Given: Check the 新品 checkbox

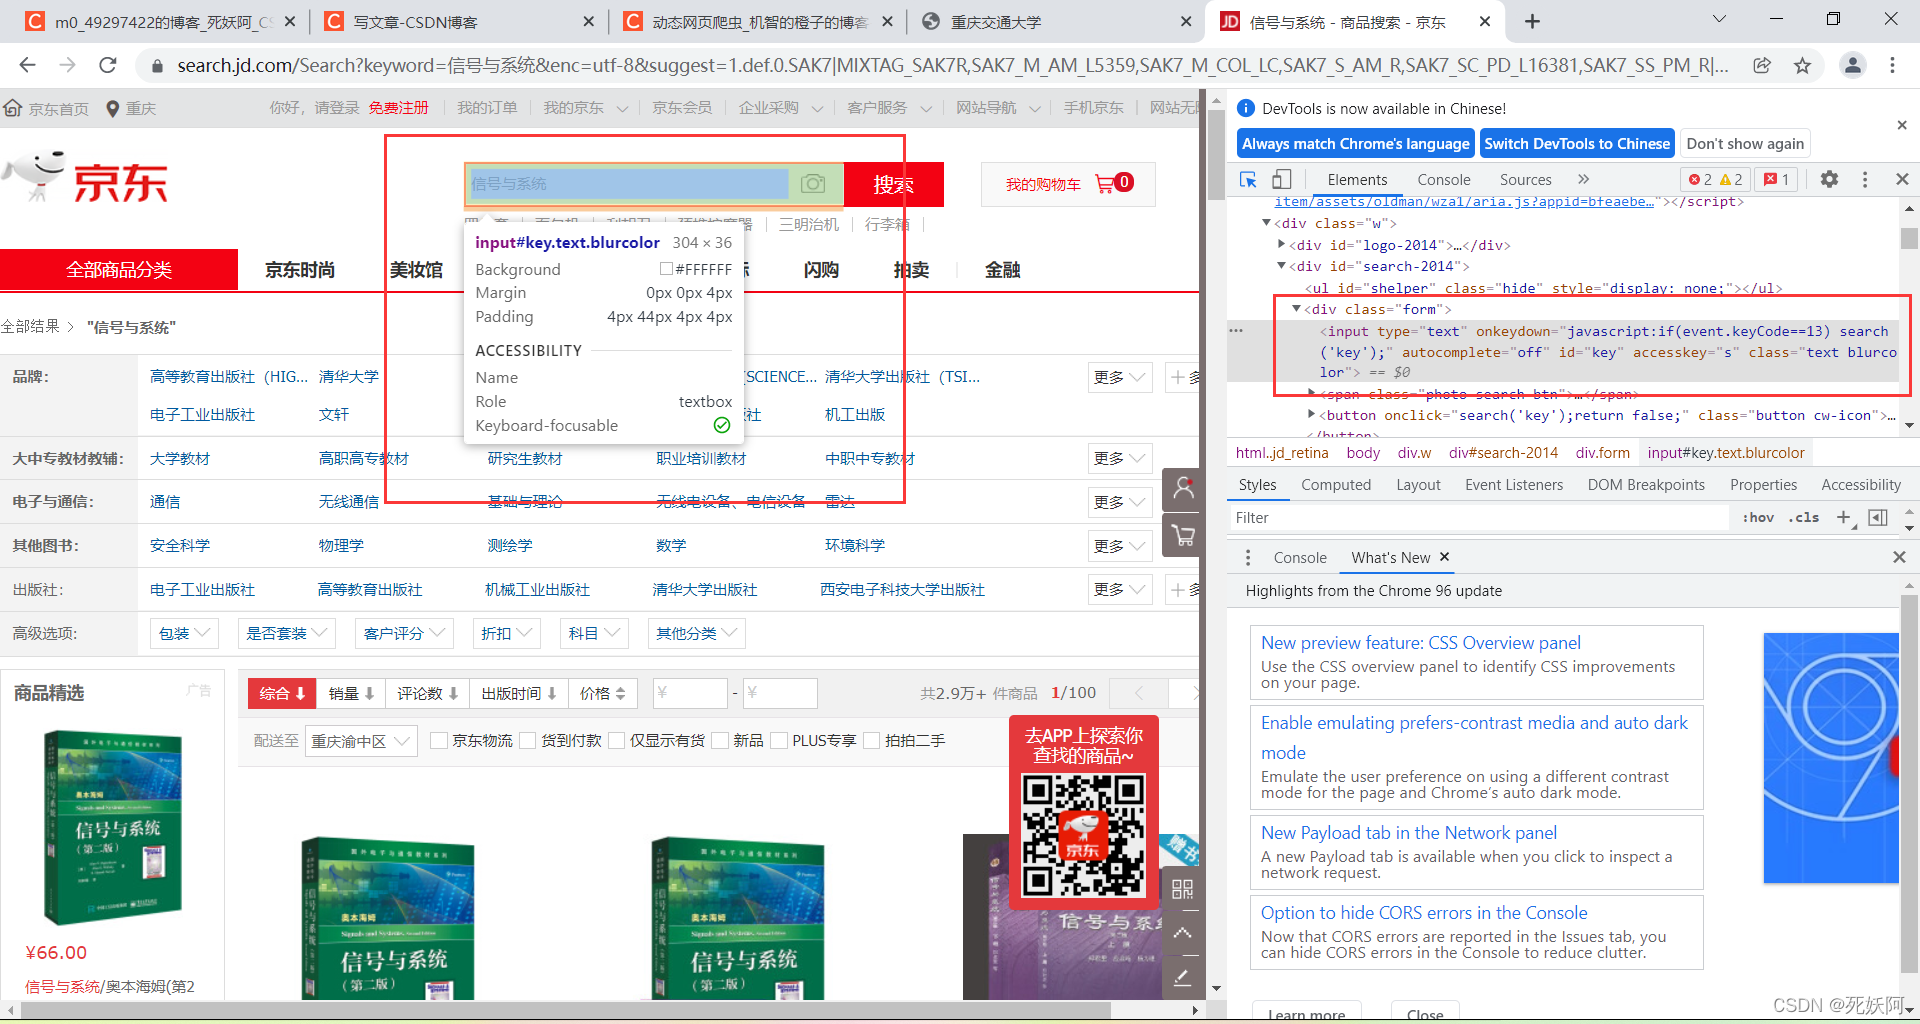Looking at the screenshot, I should (x=719, y=740).
